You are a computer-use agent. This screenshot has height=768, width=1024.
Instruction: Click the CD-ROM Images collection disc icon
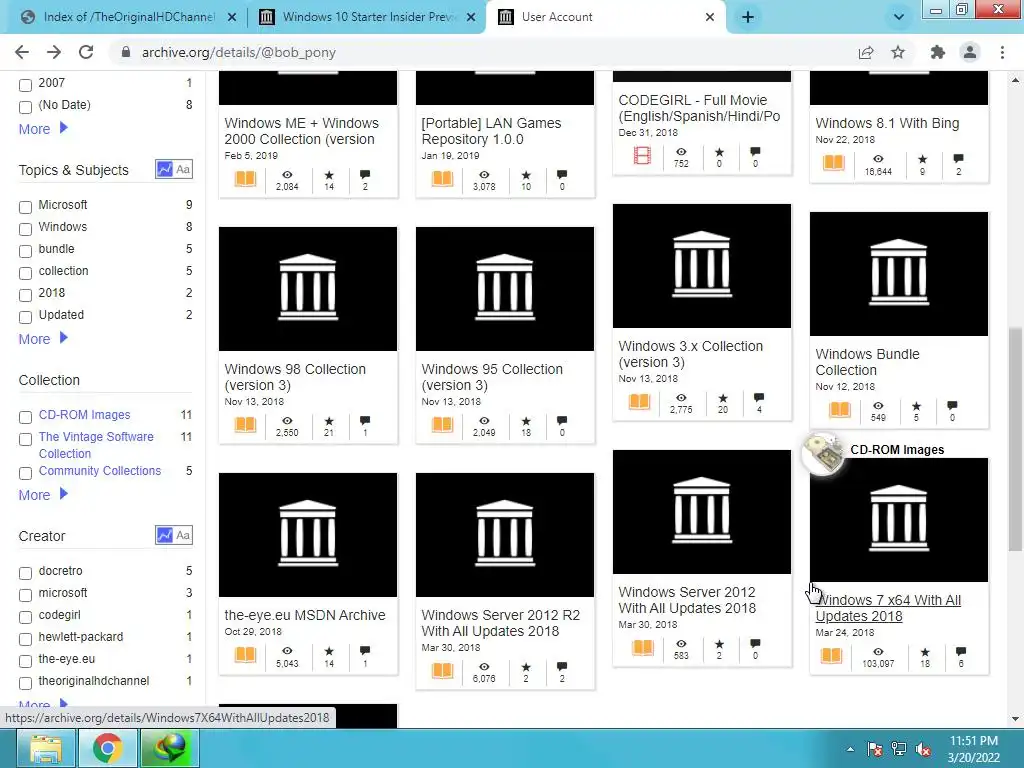point(823,453)
